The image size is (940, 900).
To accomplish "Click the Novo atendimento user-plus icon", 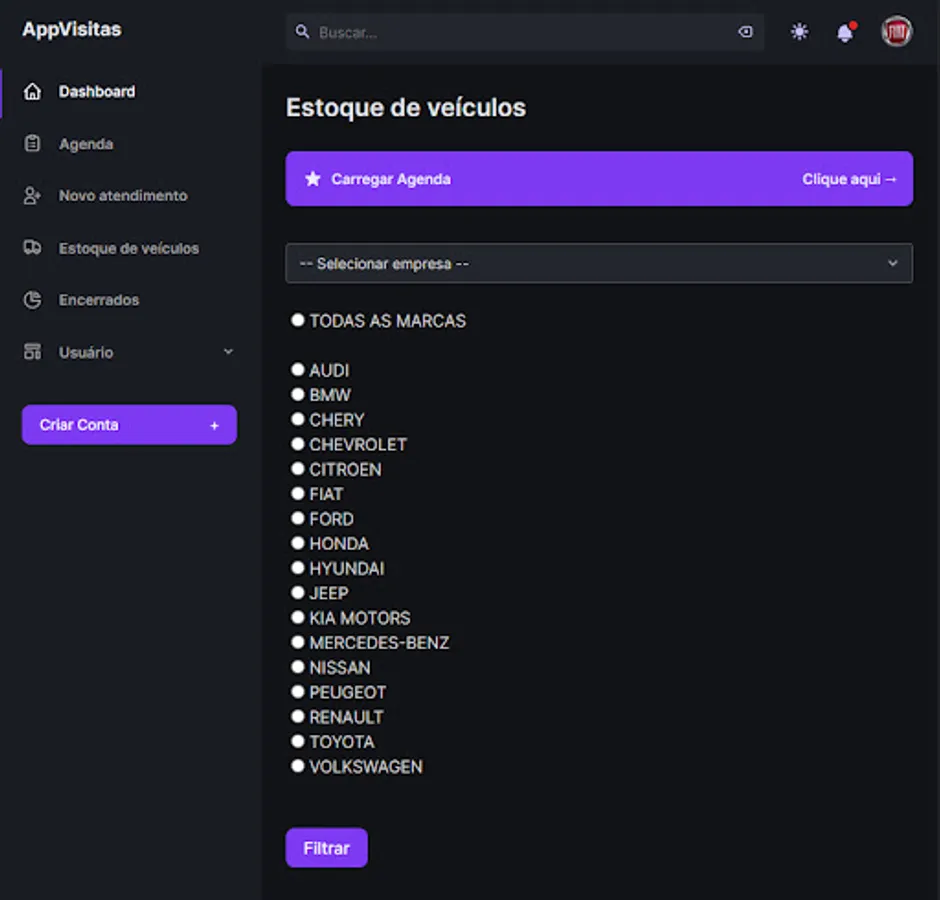I will pos(32,196).
